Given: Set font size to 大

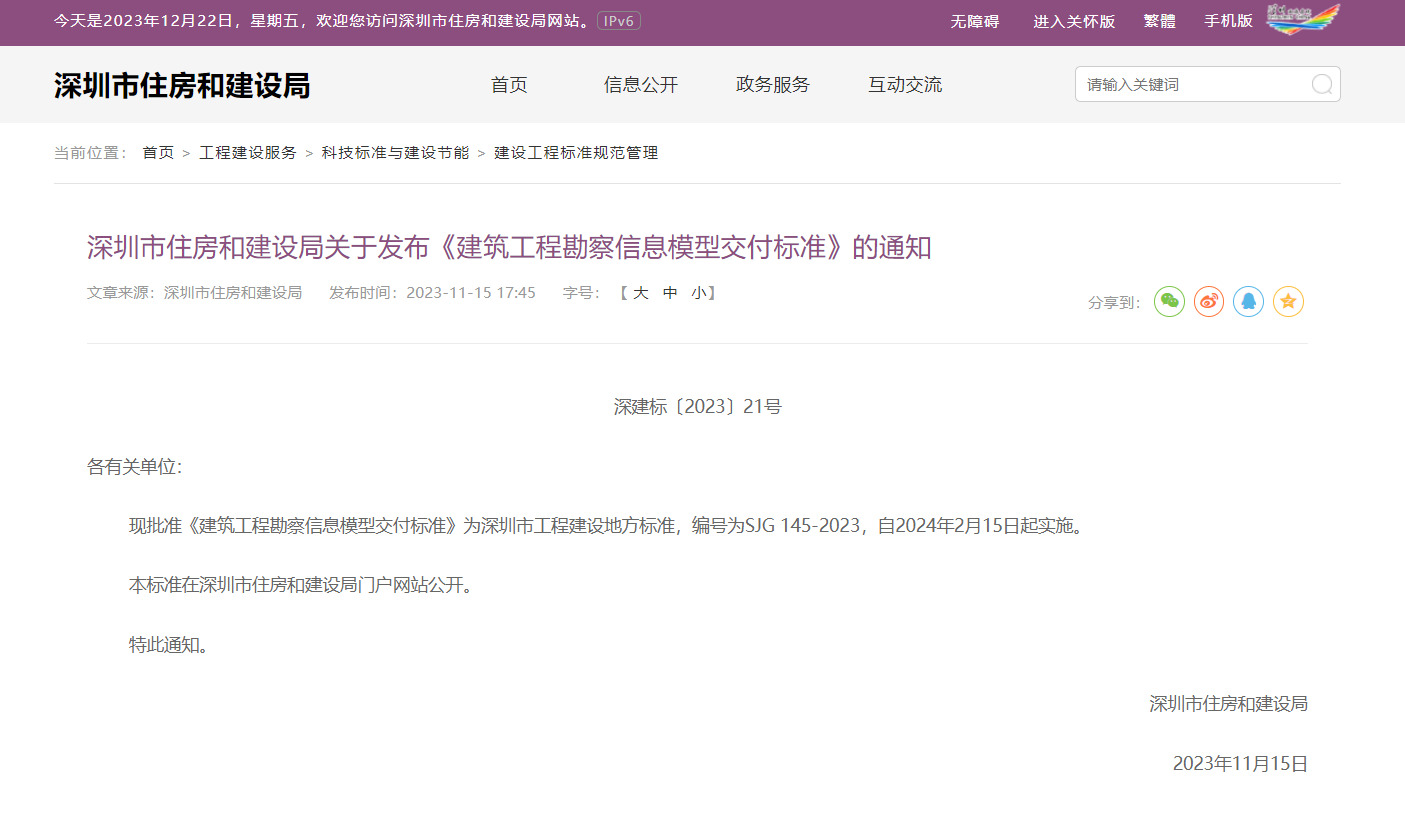Looking at the screenshot, I should pos(641,293).
